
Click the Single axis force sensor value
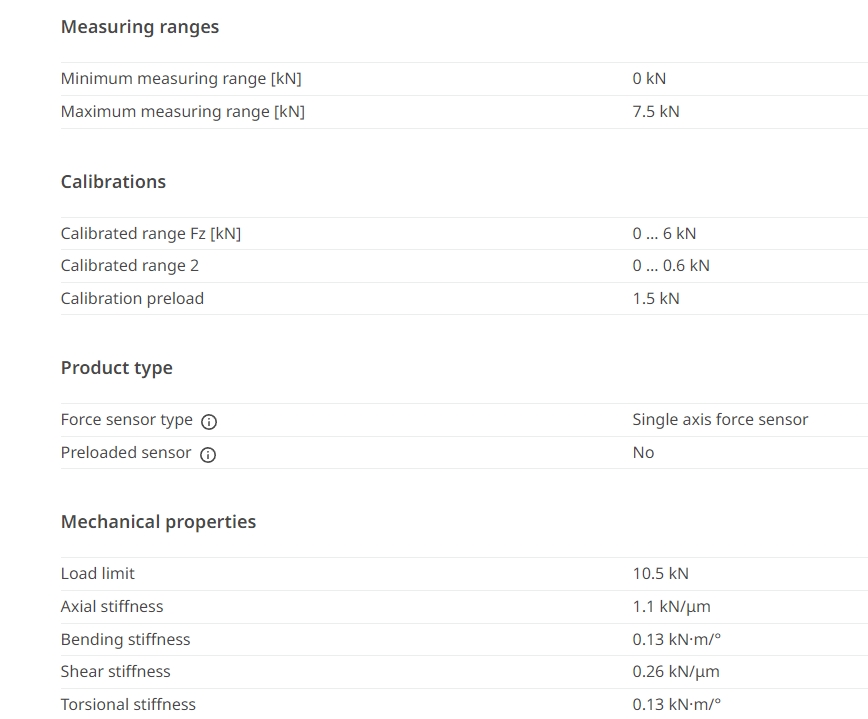click(720, 420)
